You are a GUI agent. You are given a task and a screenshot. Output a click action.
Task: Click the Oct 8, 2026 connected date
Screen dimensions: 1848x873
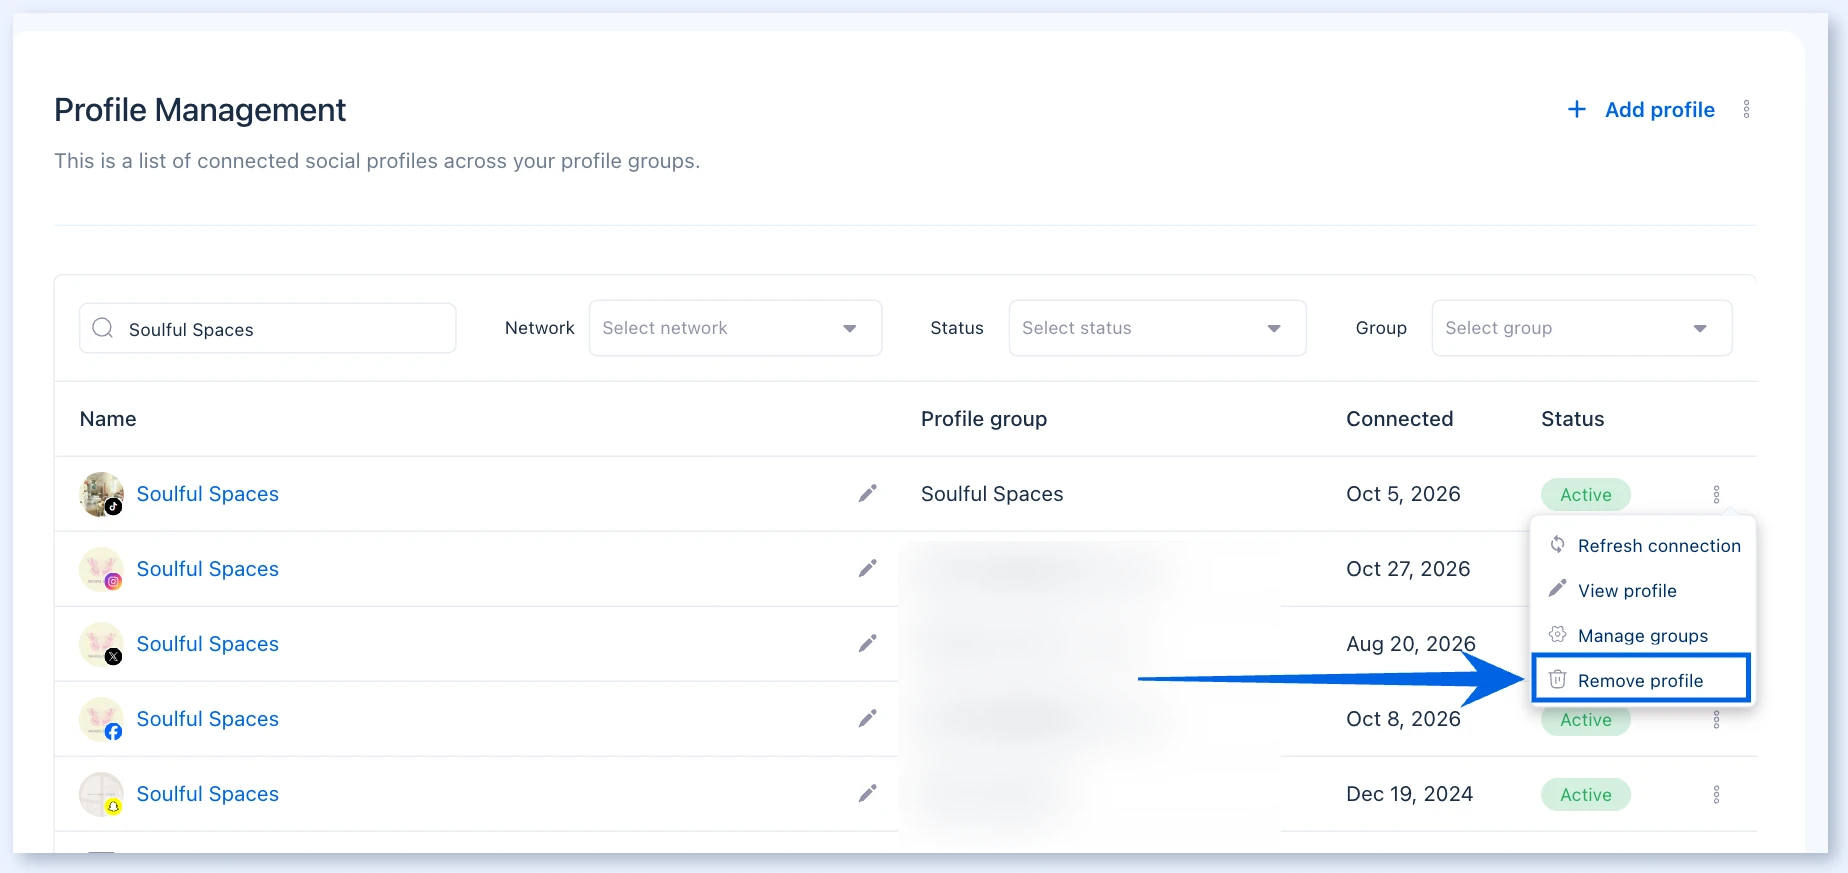click(1403, 719)
